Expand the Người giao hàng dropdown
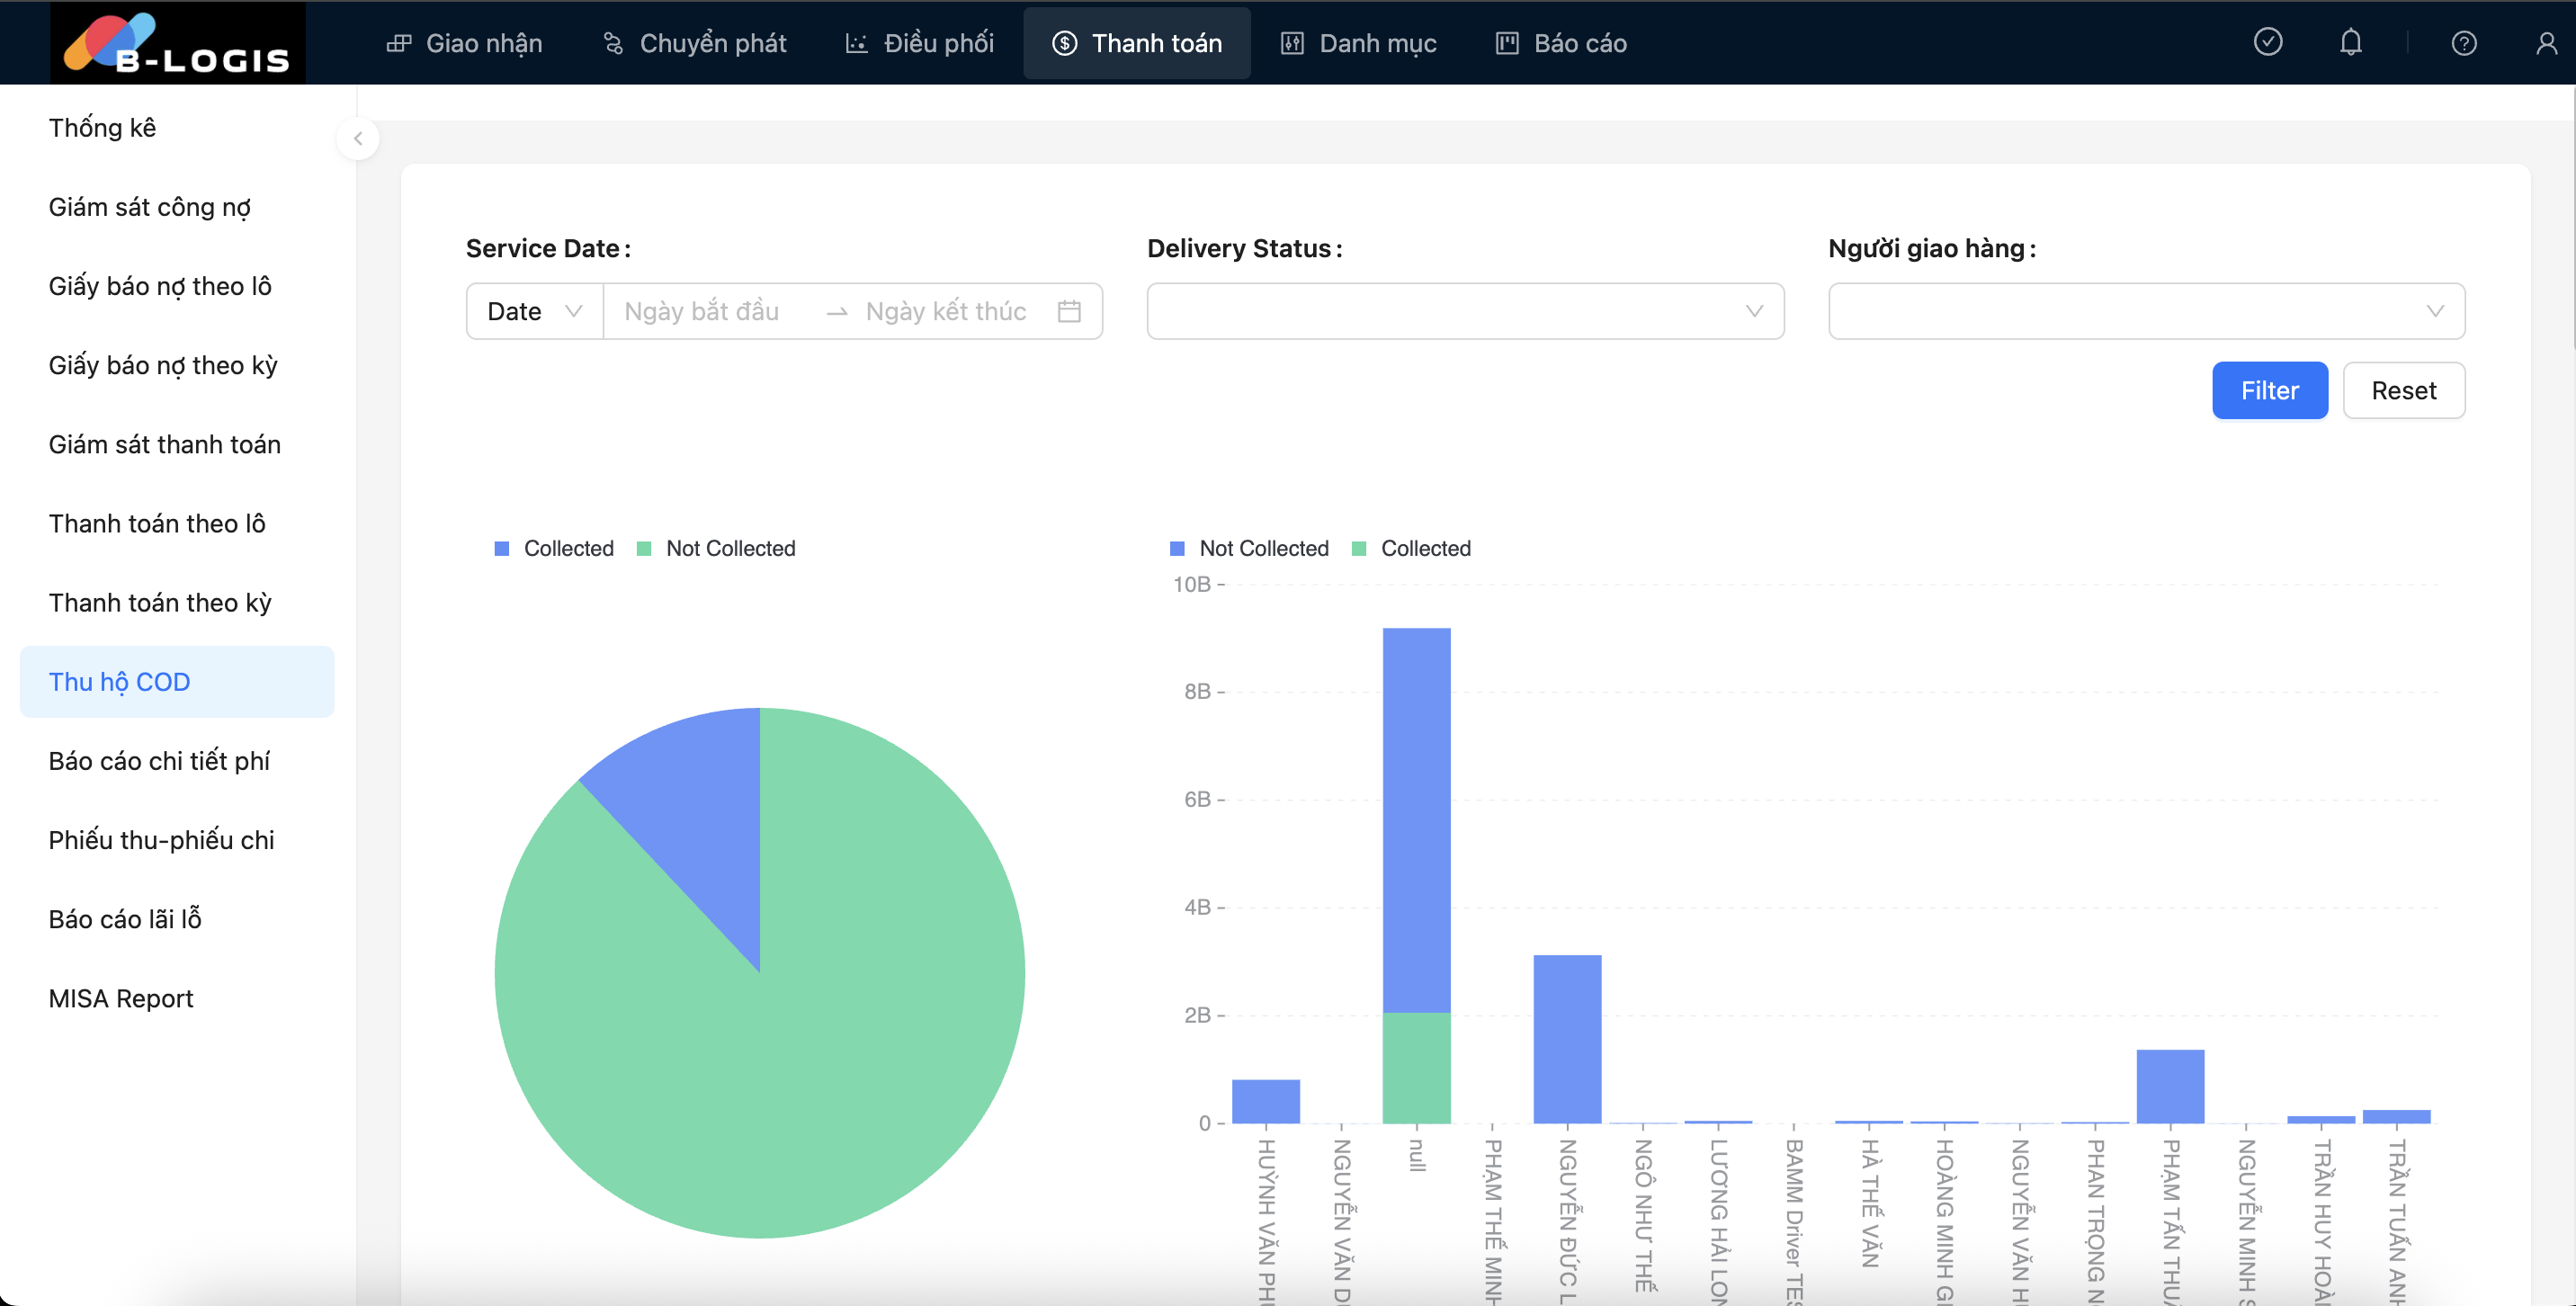Viewport: 2576px width, 1306px height. pos(2146,312)
